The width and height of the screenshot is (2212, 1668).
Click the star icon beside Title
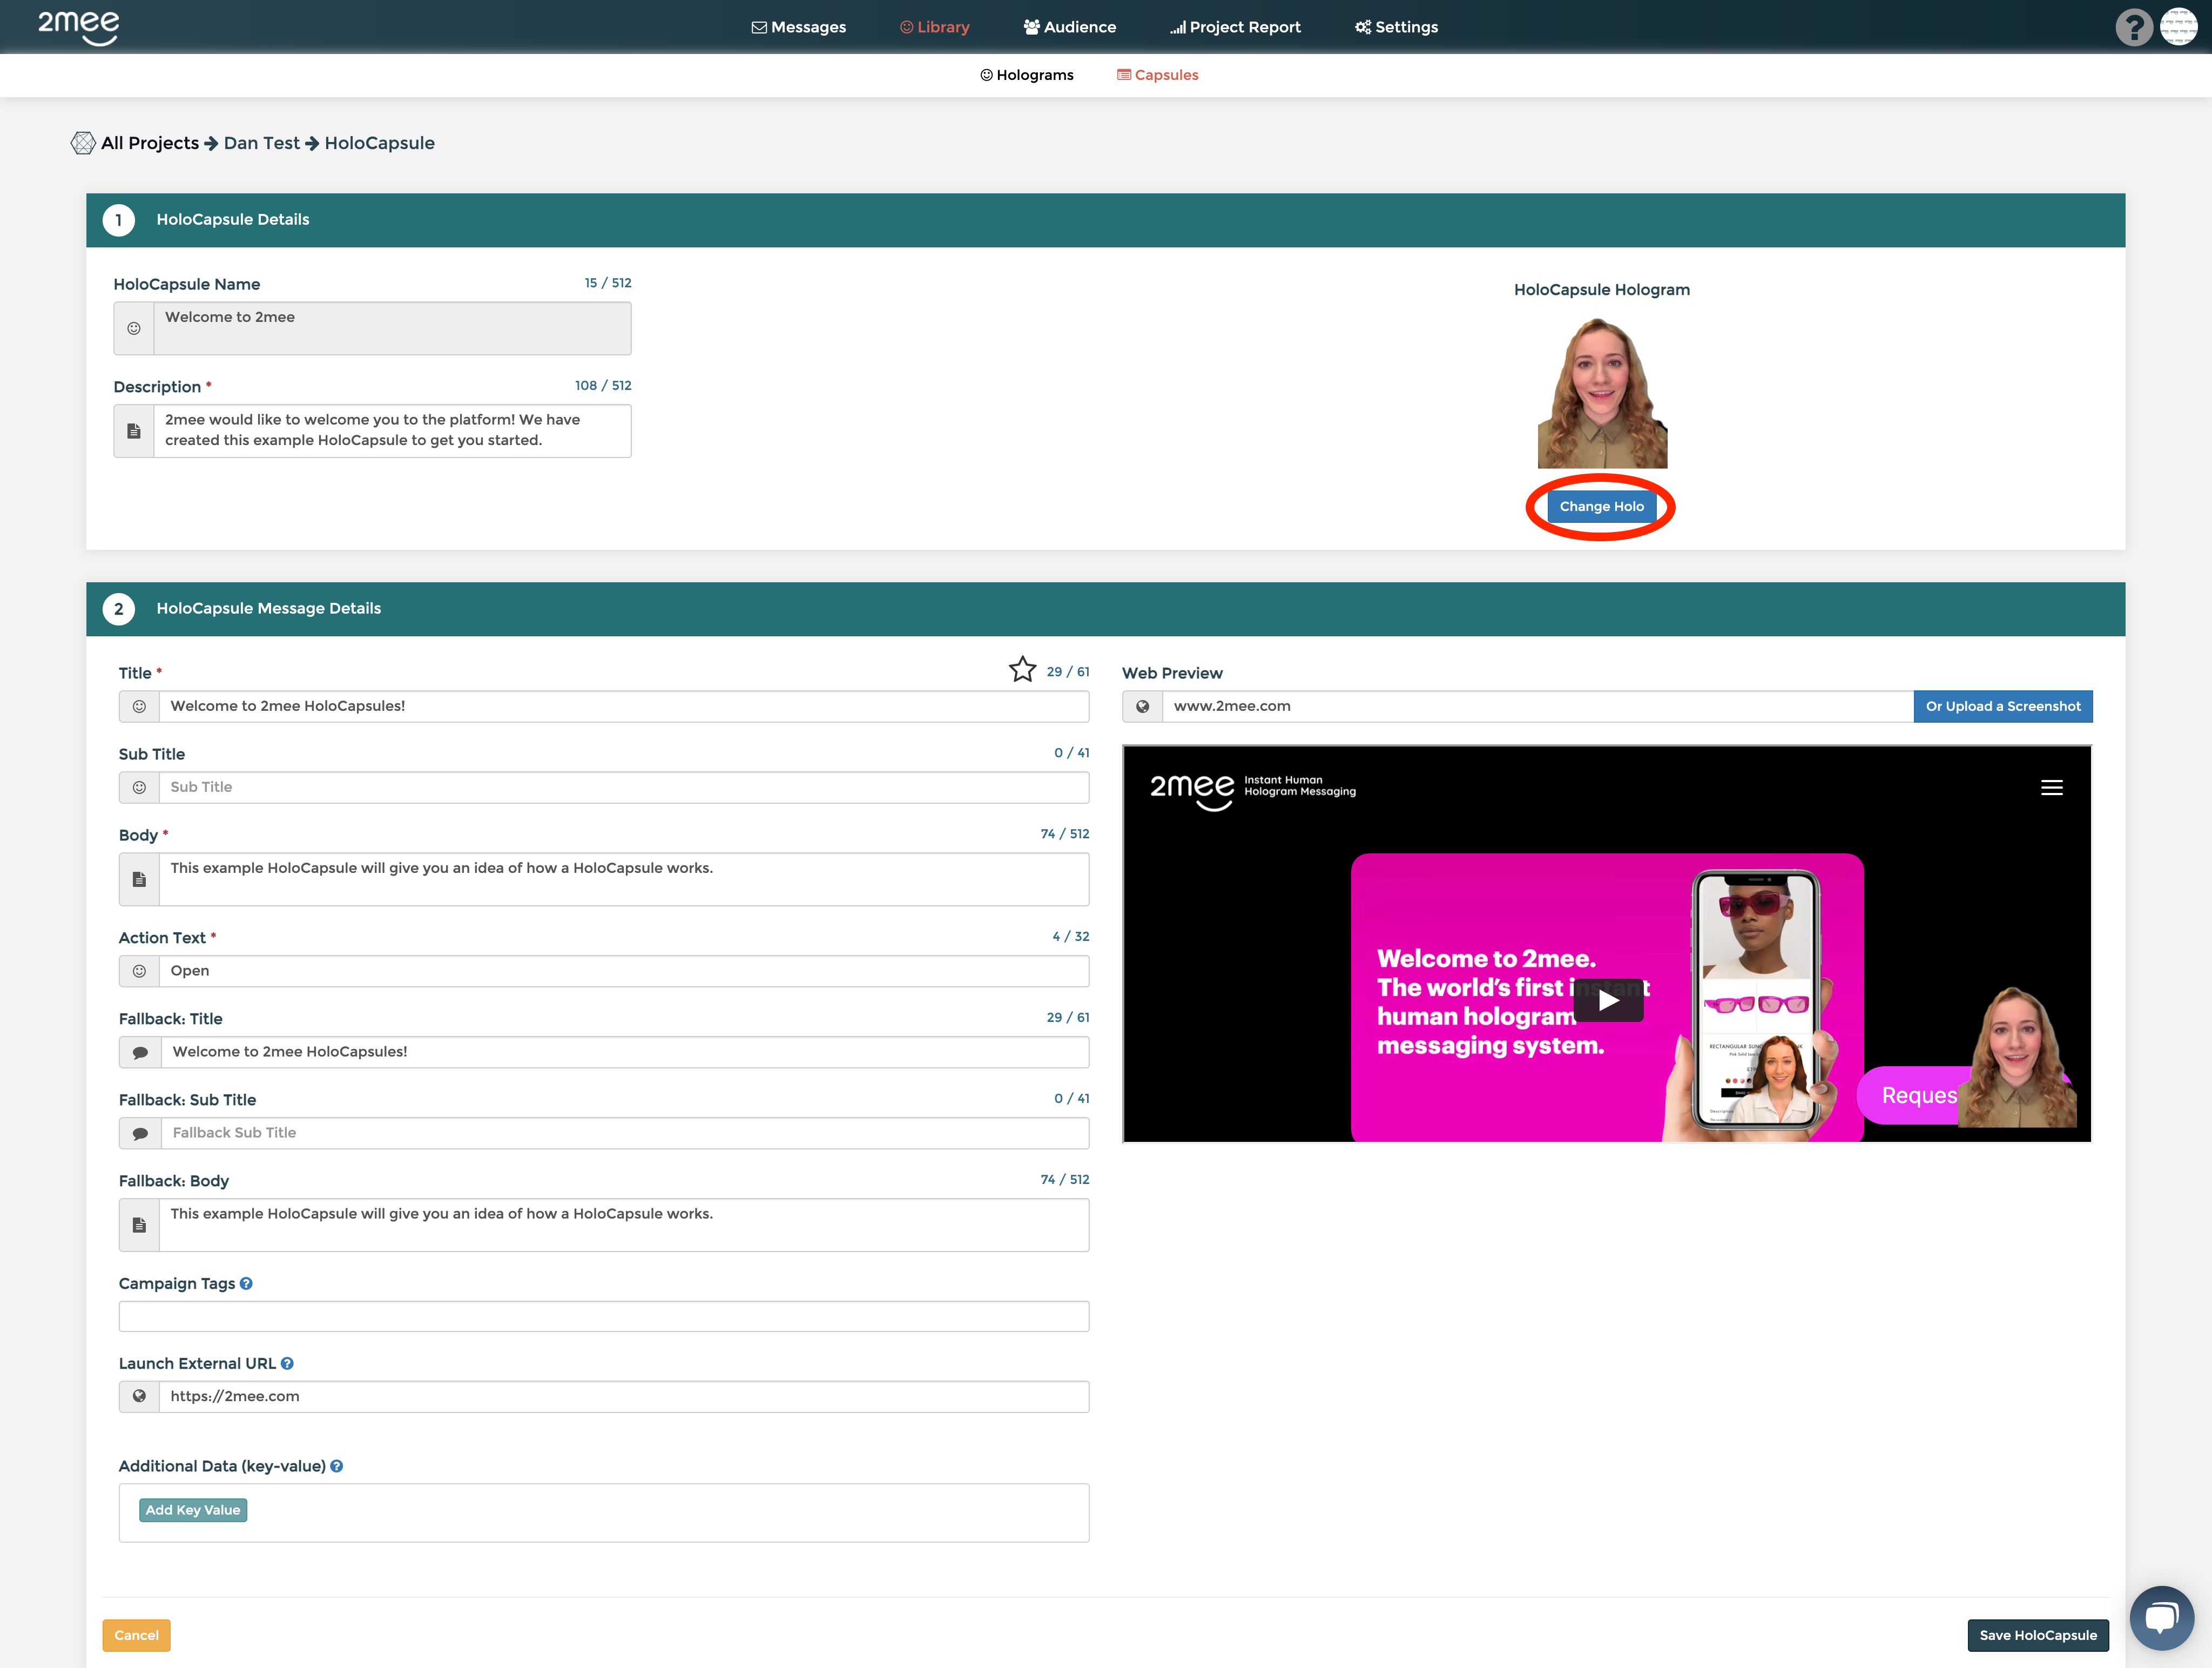(1022, 670)
